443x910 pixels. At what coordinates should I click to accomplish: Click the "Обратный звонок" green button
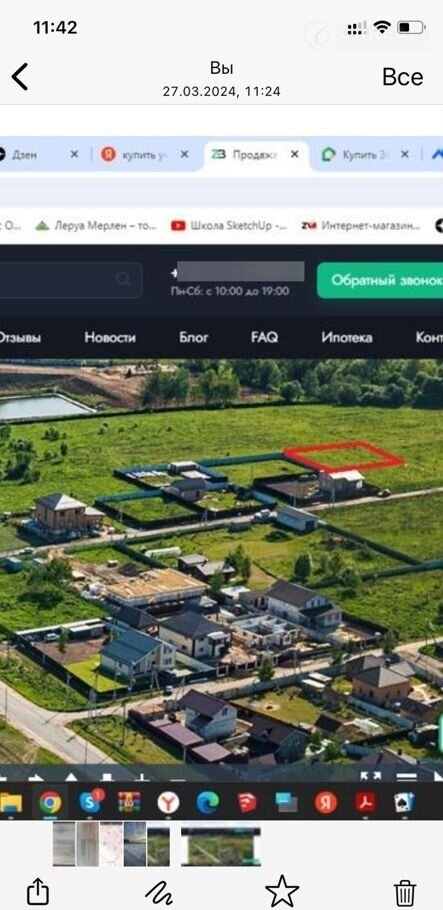(380, 280)
